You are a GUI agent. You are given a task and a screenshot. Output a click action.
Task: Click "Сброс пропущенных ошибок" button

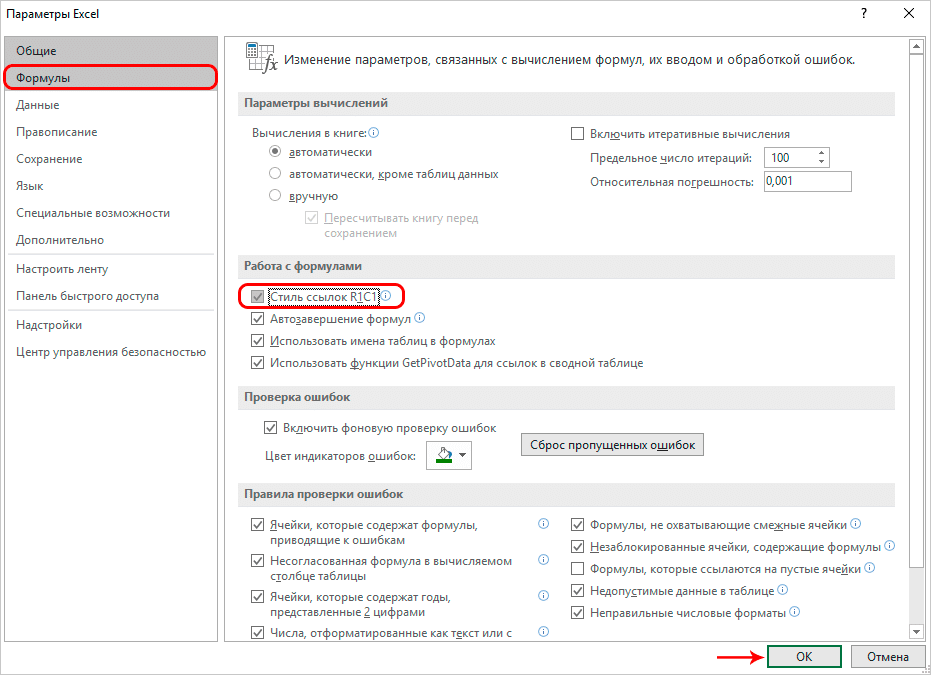pos(612,445)
